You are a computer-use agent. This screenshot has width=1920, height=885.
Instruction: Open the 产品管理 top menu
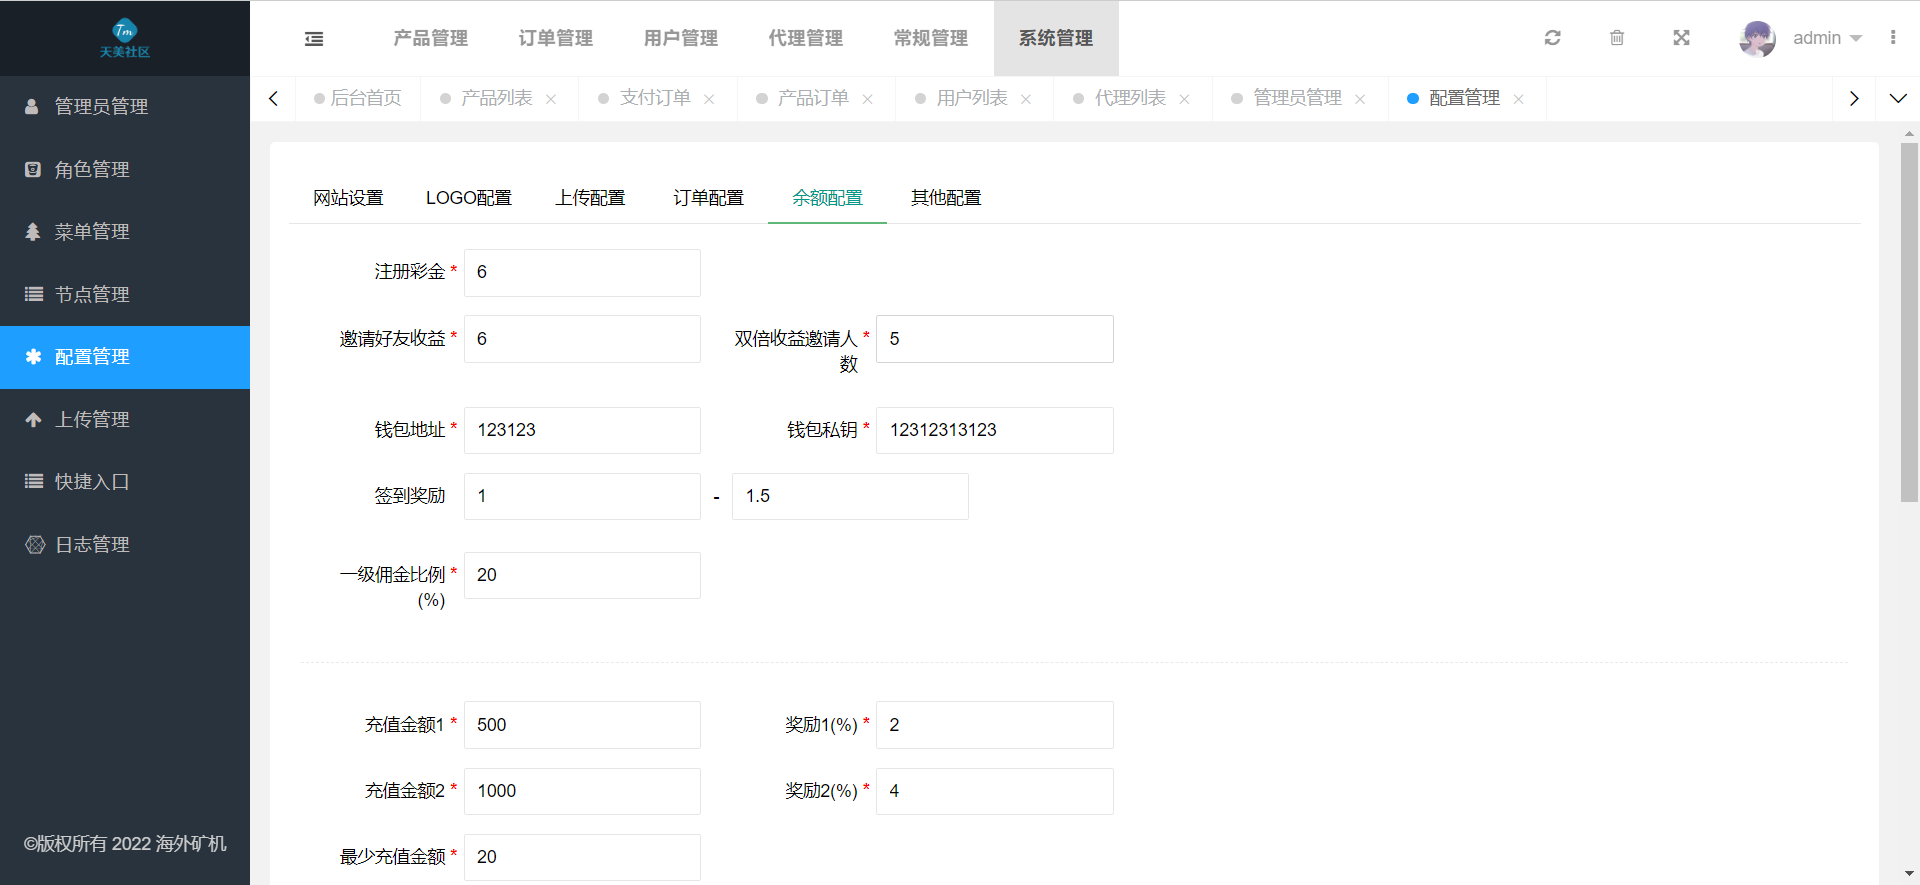pyautogui.click(x=431, y=38)
